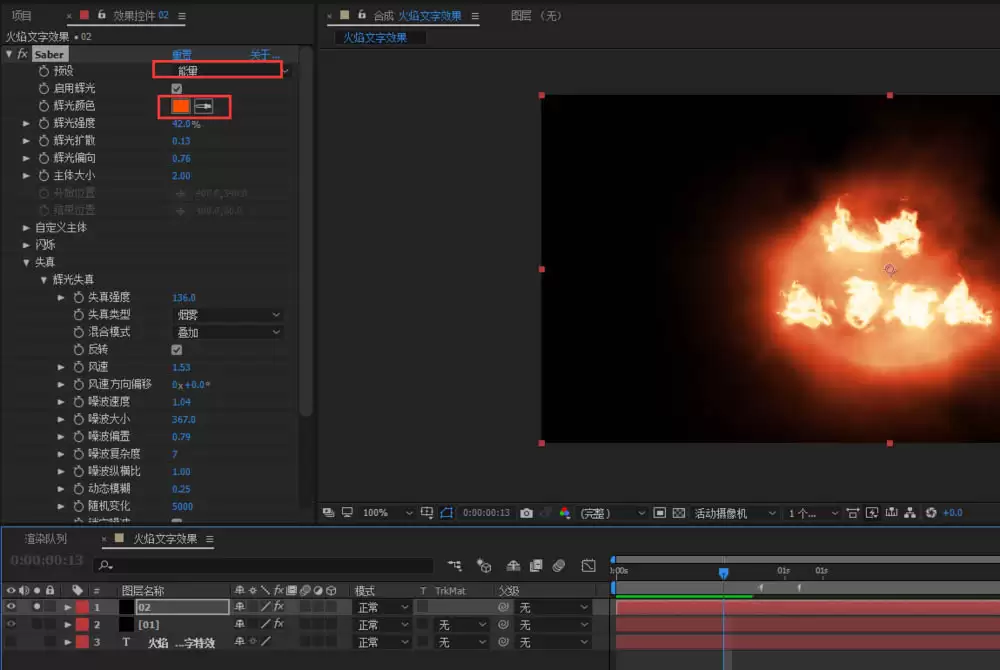Click the timeline layer search field

263,565
